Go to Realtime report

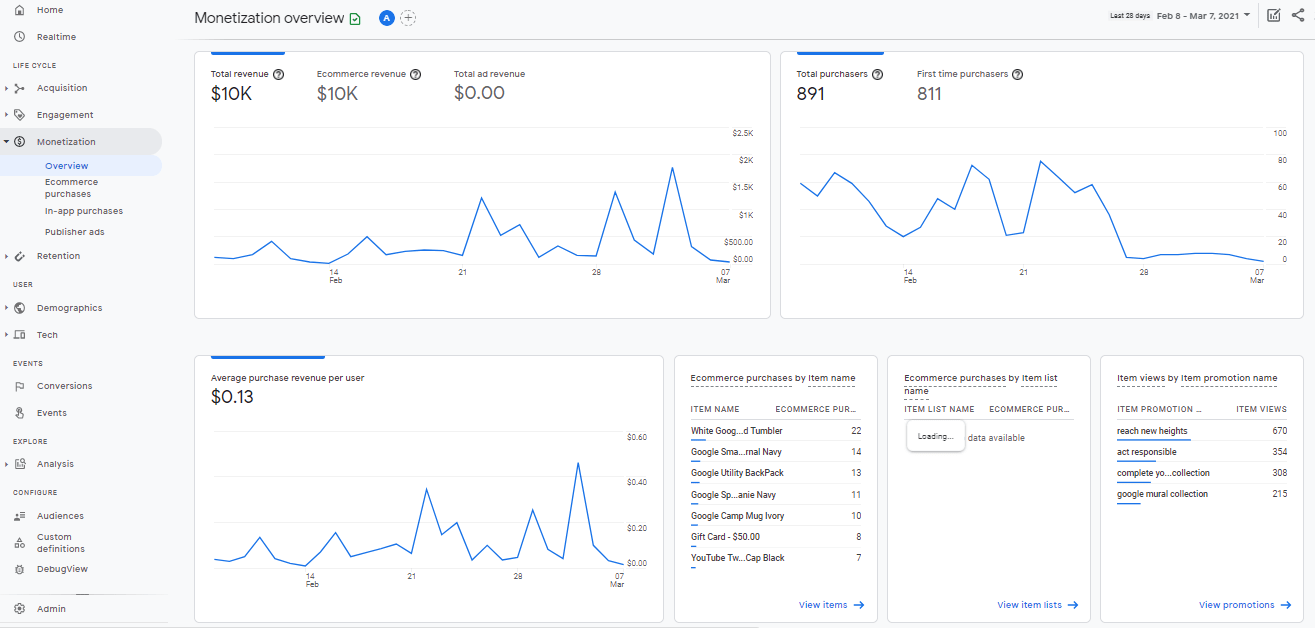pyautogui.click(x=56, y=37)
